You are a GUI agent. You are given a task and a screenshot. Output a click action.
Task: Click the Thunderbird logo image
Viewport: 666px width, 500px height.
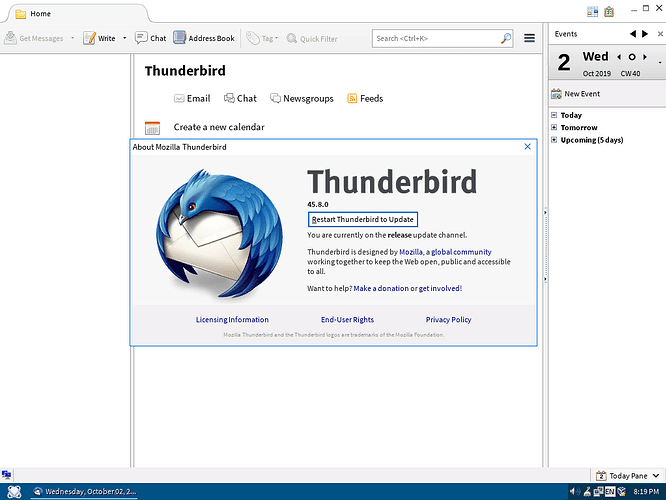pyautogui.click(x=219, y=233)
